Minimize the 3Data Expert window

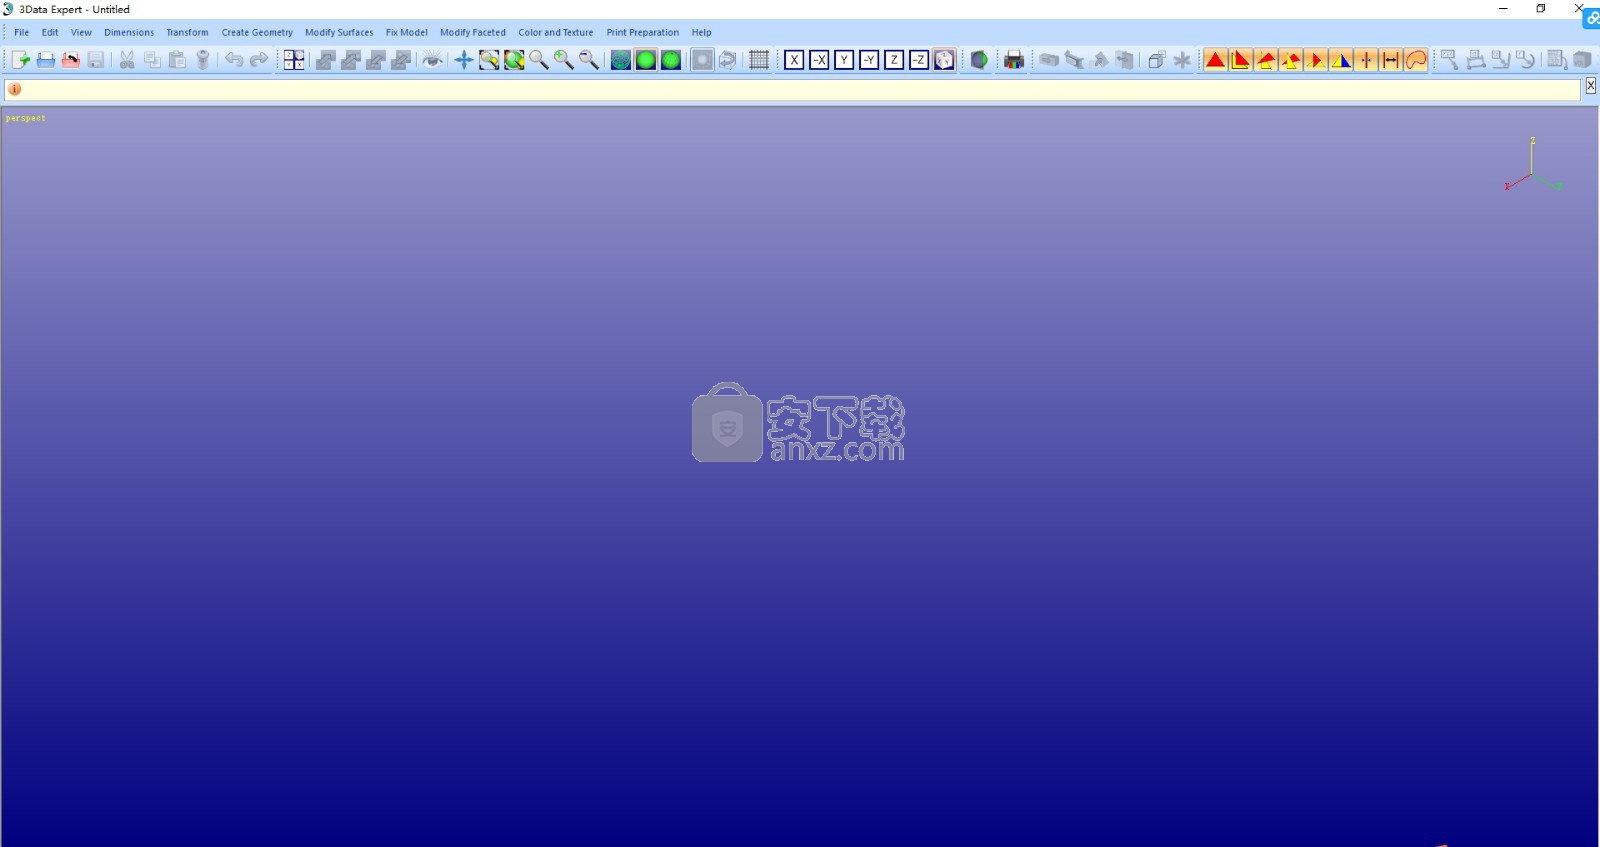pos(1503,9)
